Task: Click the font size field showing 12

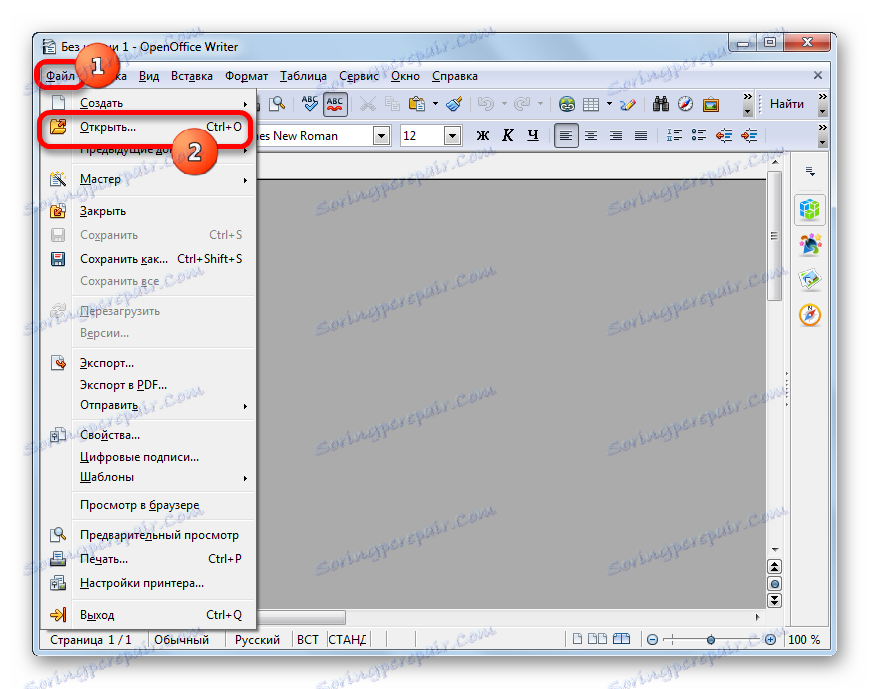Action: (x=422, y=135)
